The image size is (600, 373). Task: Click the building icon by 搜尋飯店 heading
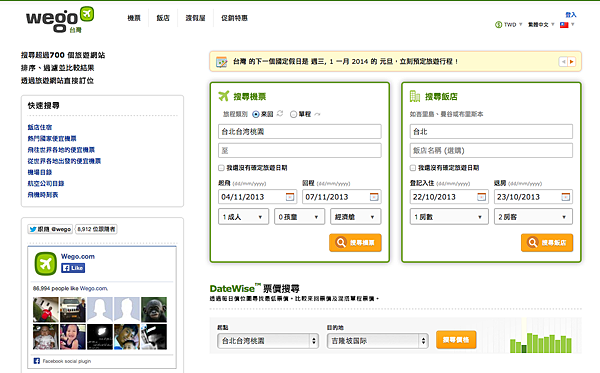point(415,96)
